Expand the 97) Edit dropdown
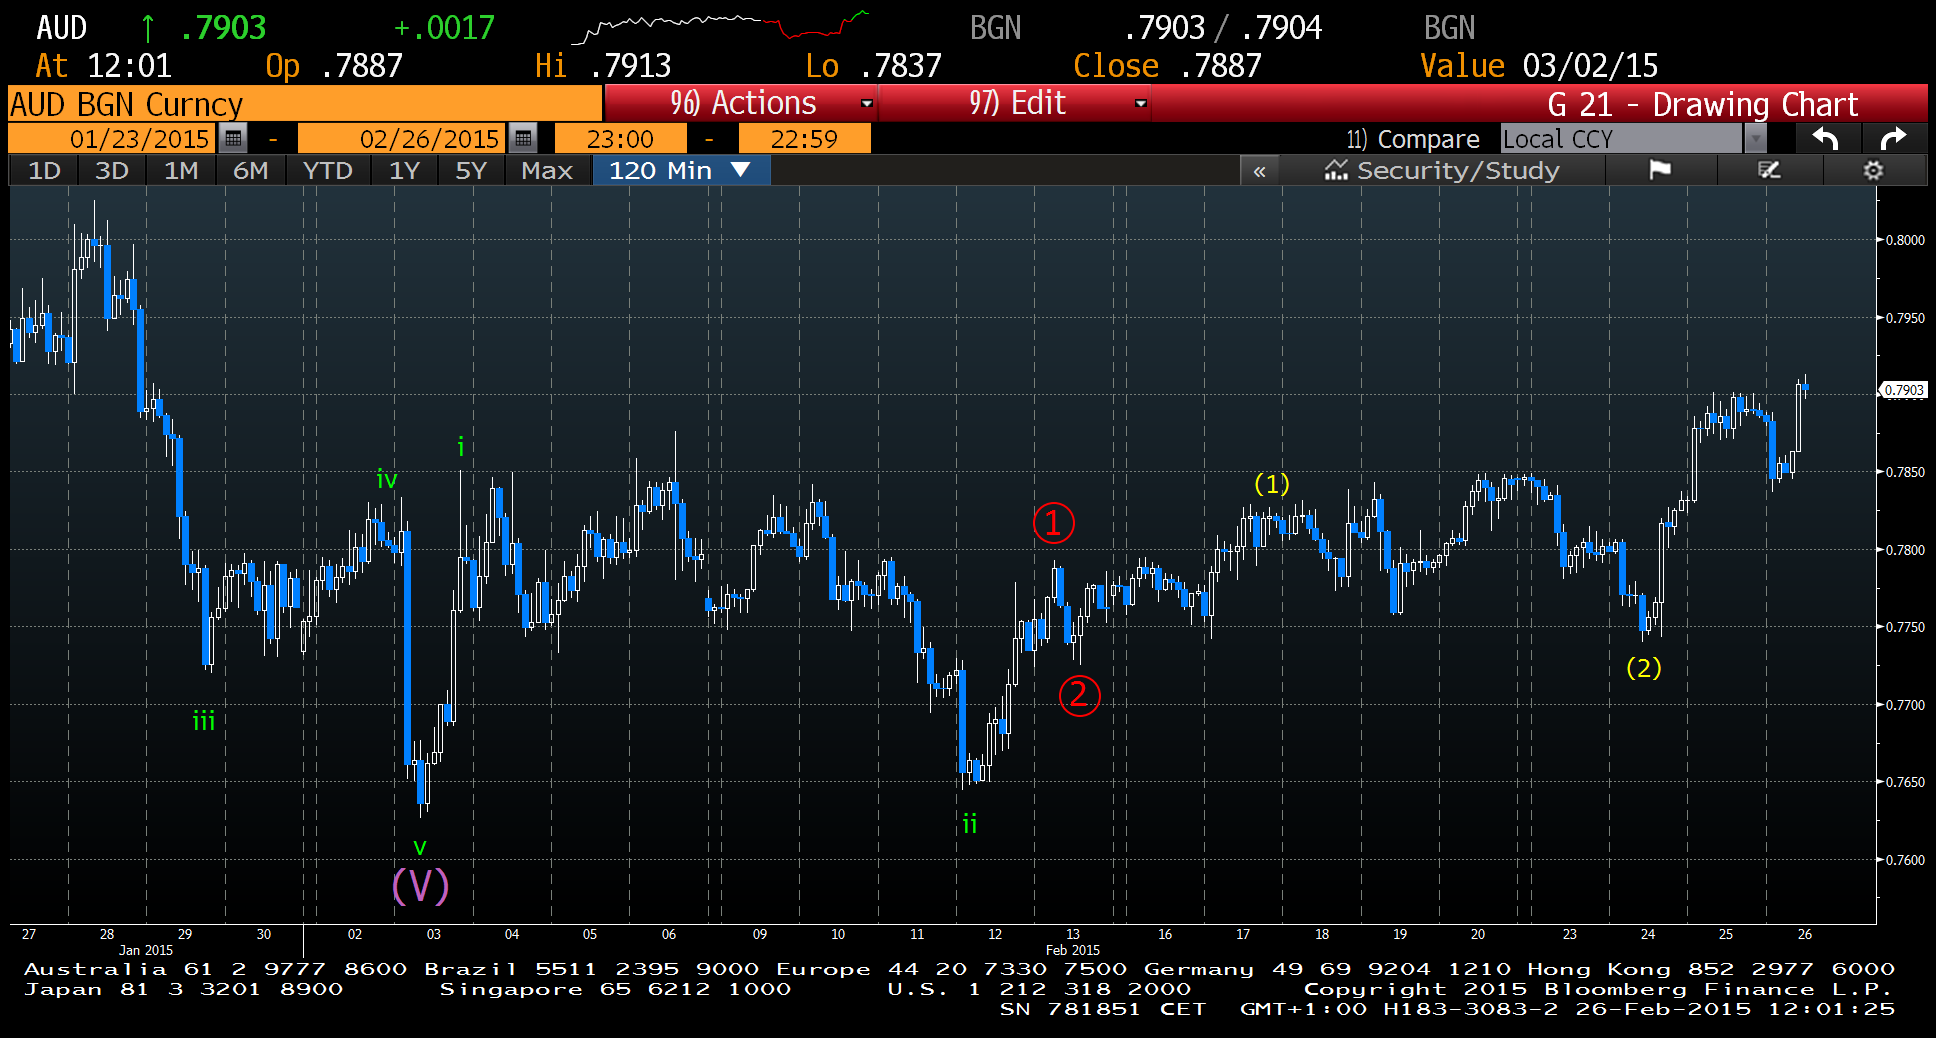1936x1038 pixels. coord(1140,104)
